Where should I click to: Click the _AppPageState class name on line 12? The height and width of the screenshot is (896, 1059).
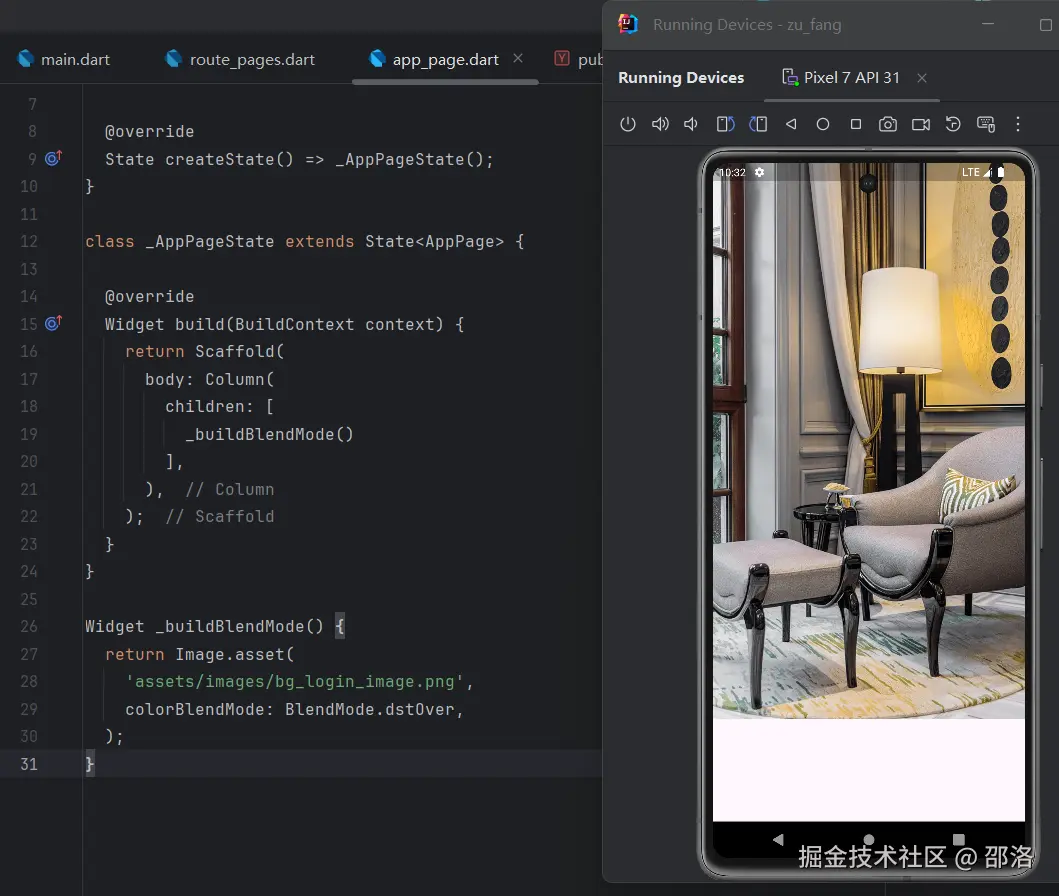pos(210,241)
